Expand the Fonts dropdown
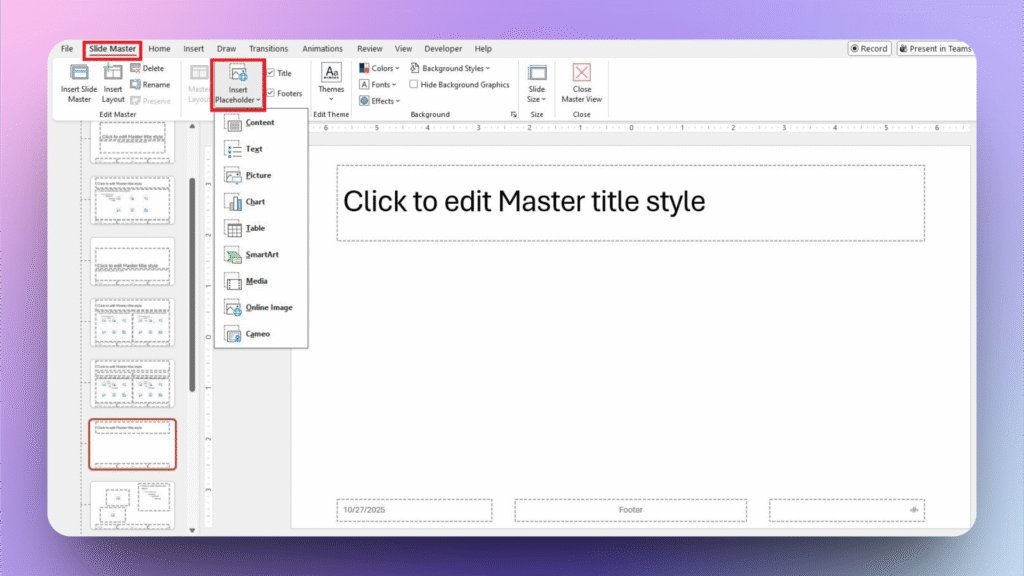Viewport: 1024px width, 576px height. [376, 84]
